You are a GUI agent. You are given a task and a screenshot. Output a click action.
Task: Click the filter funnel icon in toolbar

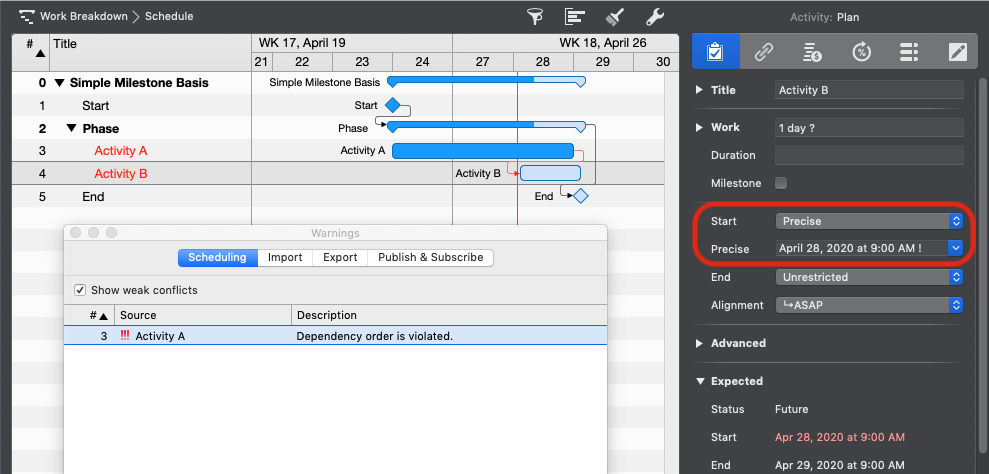536,16
